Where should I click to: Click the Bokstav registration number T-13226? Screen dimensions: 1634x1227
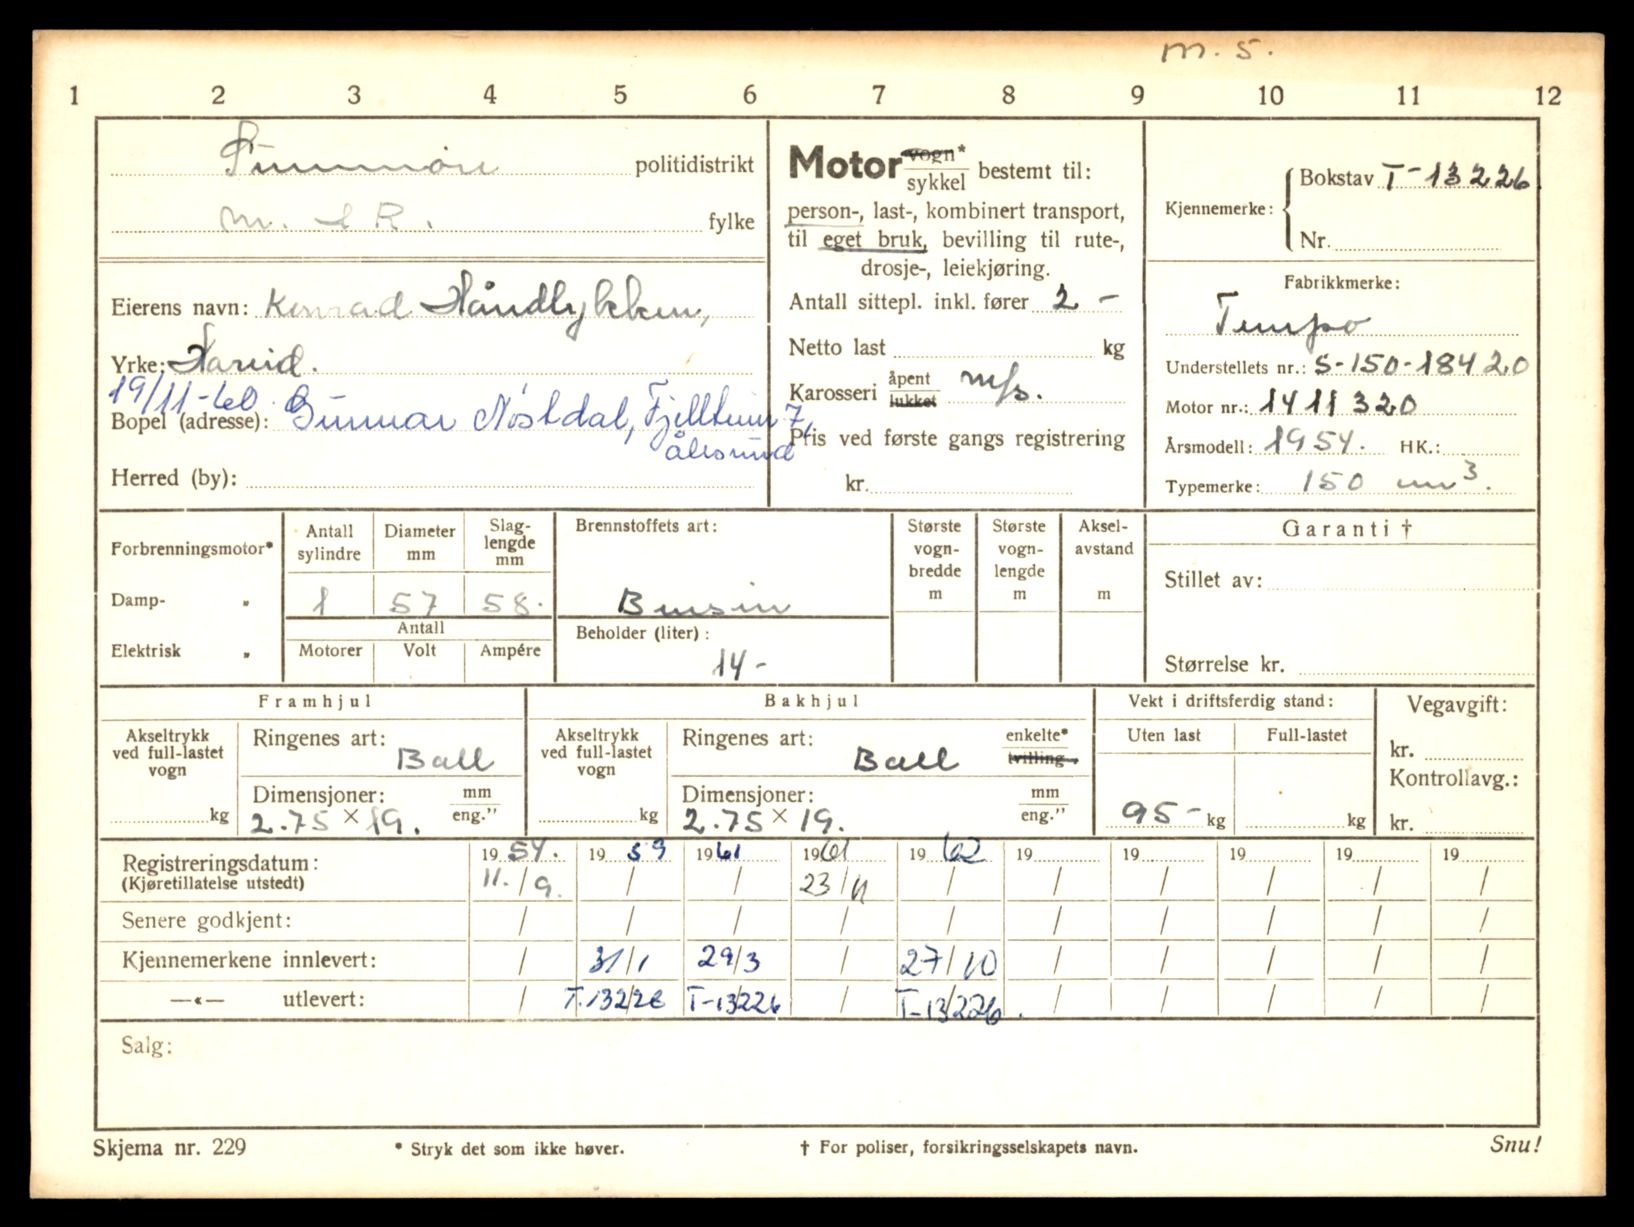[1457, 178]
